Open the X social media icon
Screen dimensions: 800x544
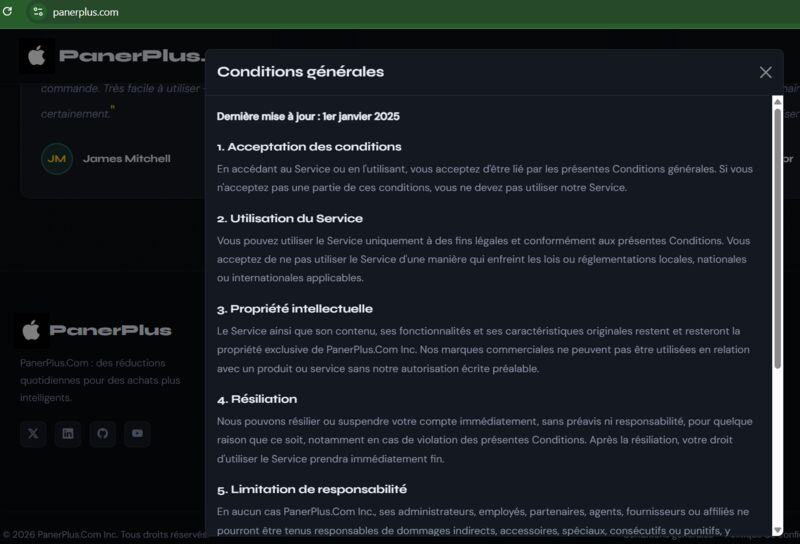pyautogui.click(x=33, y=434)
